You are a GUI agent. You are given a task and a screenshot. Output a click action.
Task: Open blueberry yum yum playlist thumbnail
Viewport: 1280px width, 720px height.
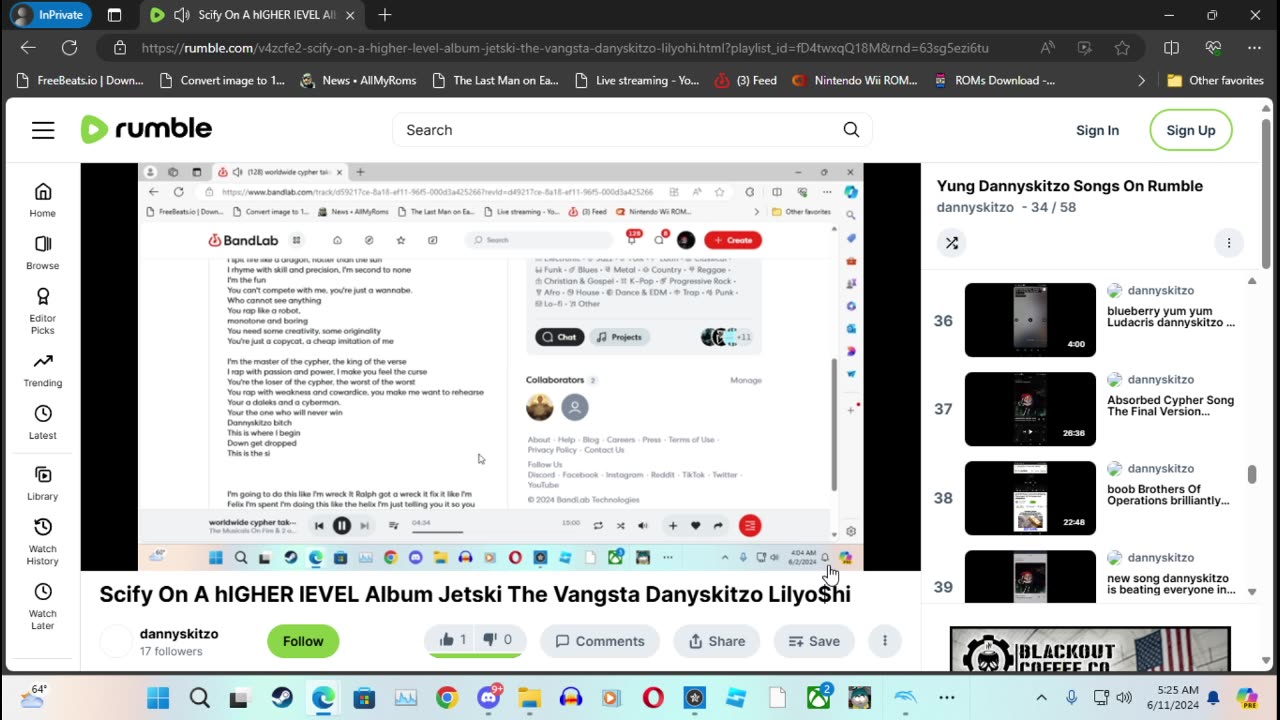click(x=1030, y=320)
